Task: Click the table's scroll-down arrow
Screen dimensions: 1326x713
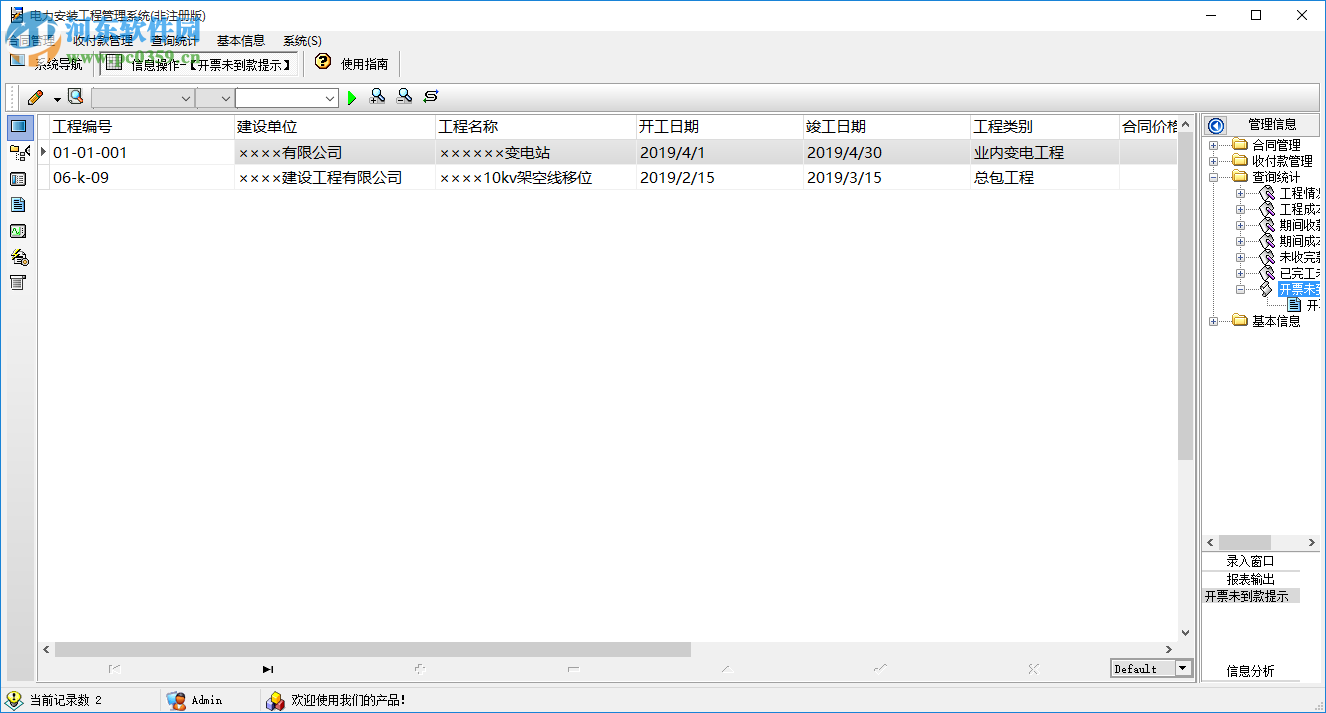Action: pyautogui.click(x=1186, y=633)
